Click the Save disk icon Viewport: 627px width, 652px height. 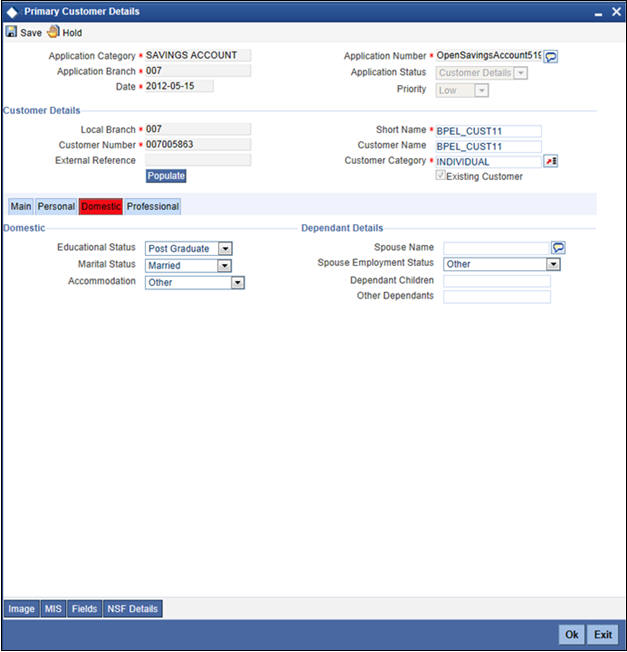click(11, 32)
